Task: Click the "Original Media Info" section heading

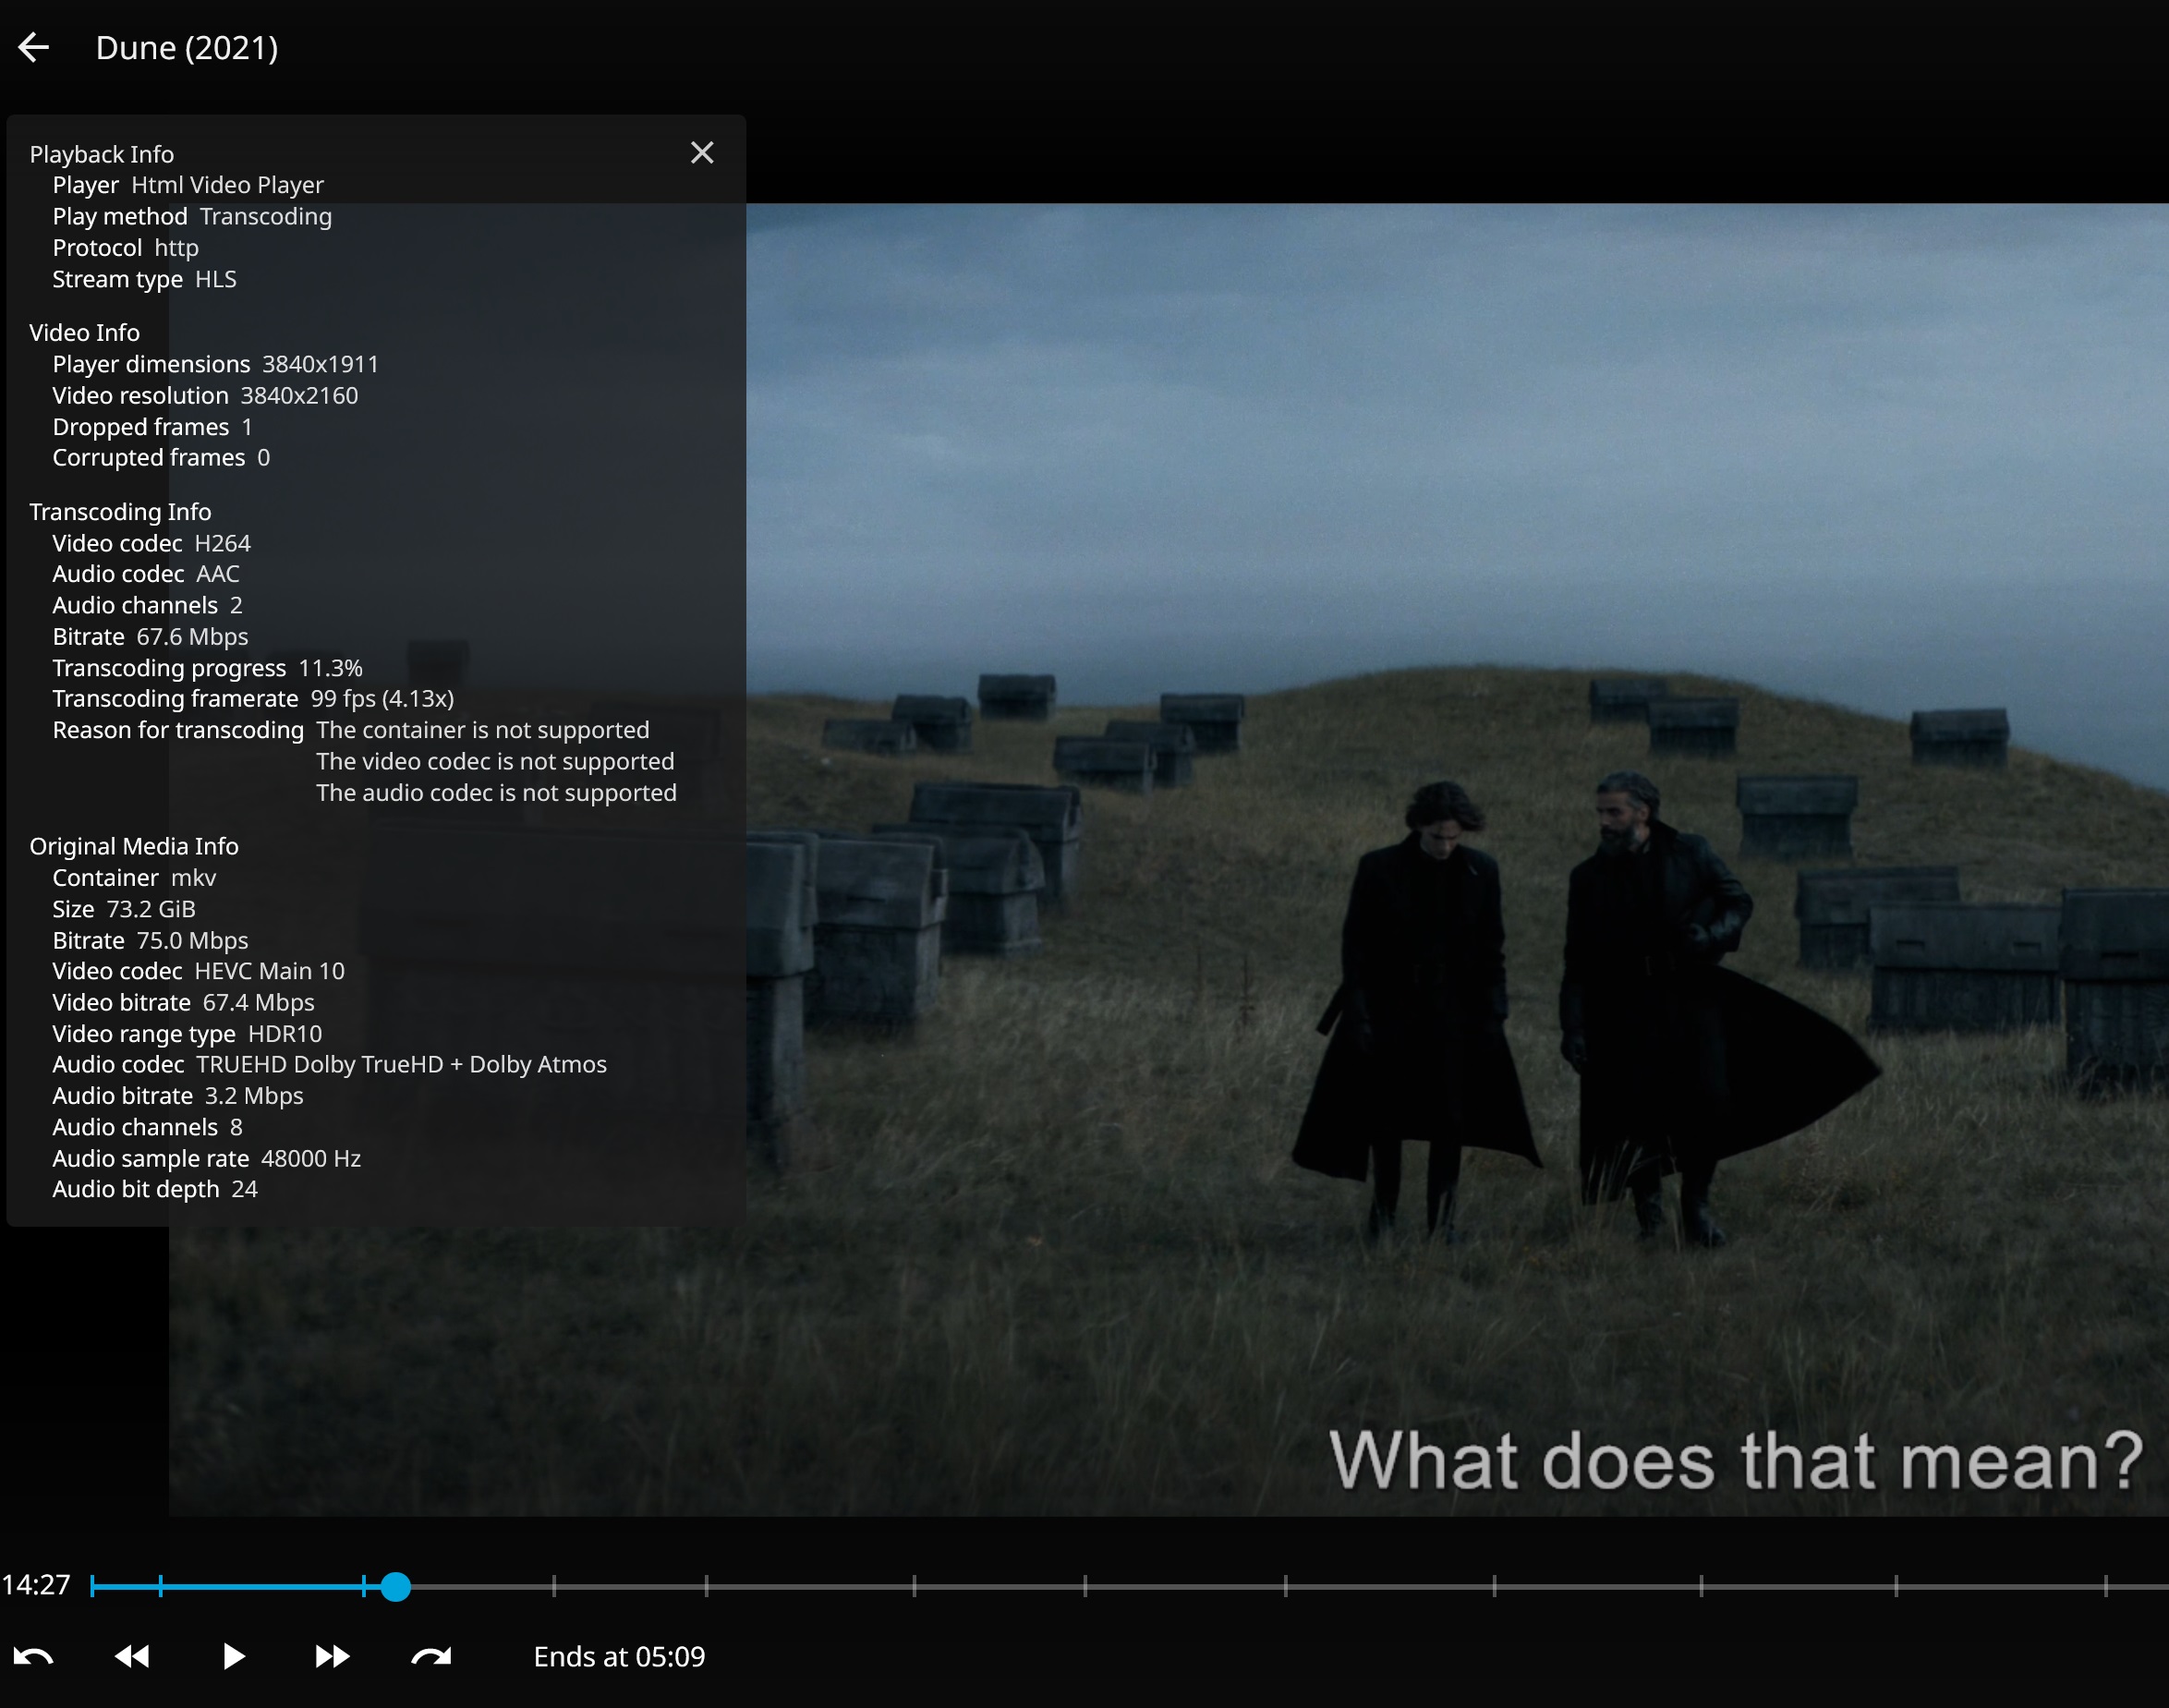Action: click(134, 846)
